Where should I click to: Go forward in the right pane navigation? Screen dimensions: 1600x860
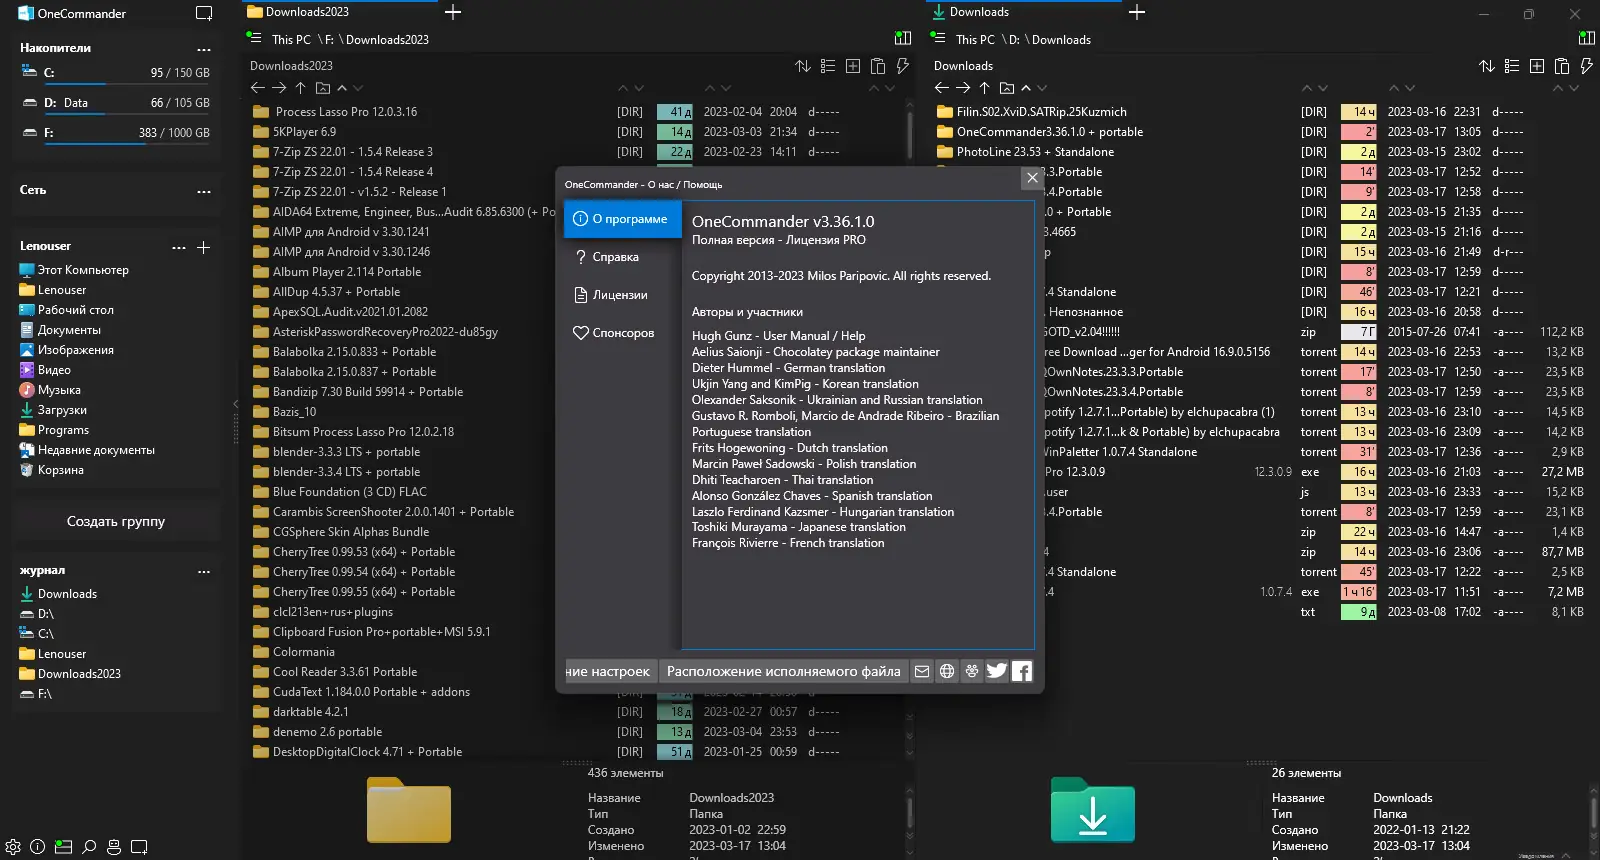963,88
